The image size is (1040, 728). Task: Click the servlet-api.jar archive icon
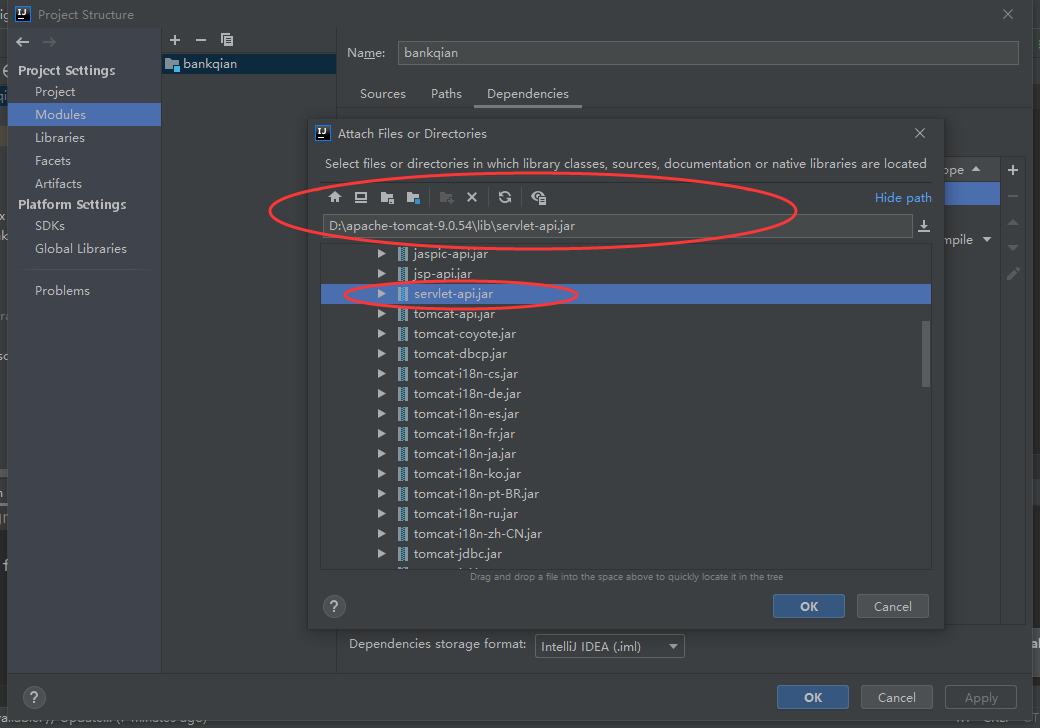[403, 294]
